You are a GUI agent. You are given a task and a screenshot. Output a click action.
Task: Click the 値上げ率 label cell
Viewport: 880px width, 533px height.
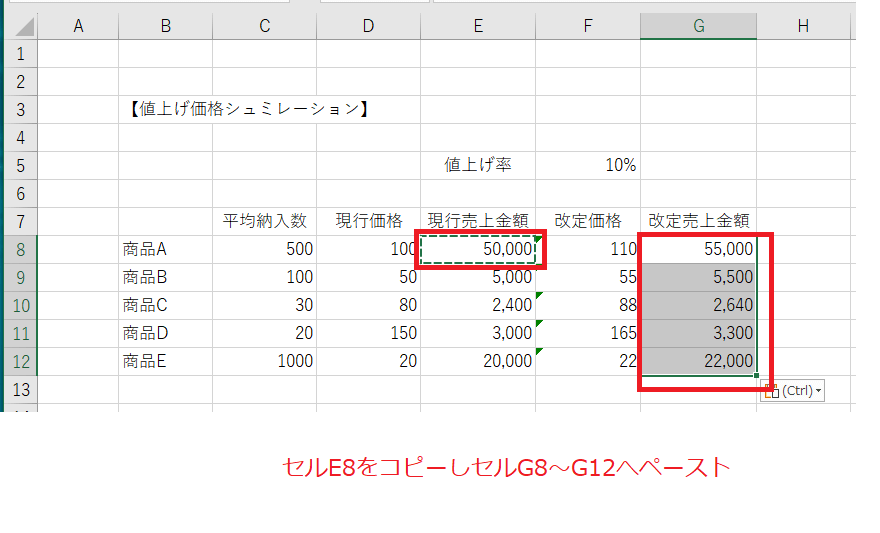click(x=478, y=166)
